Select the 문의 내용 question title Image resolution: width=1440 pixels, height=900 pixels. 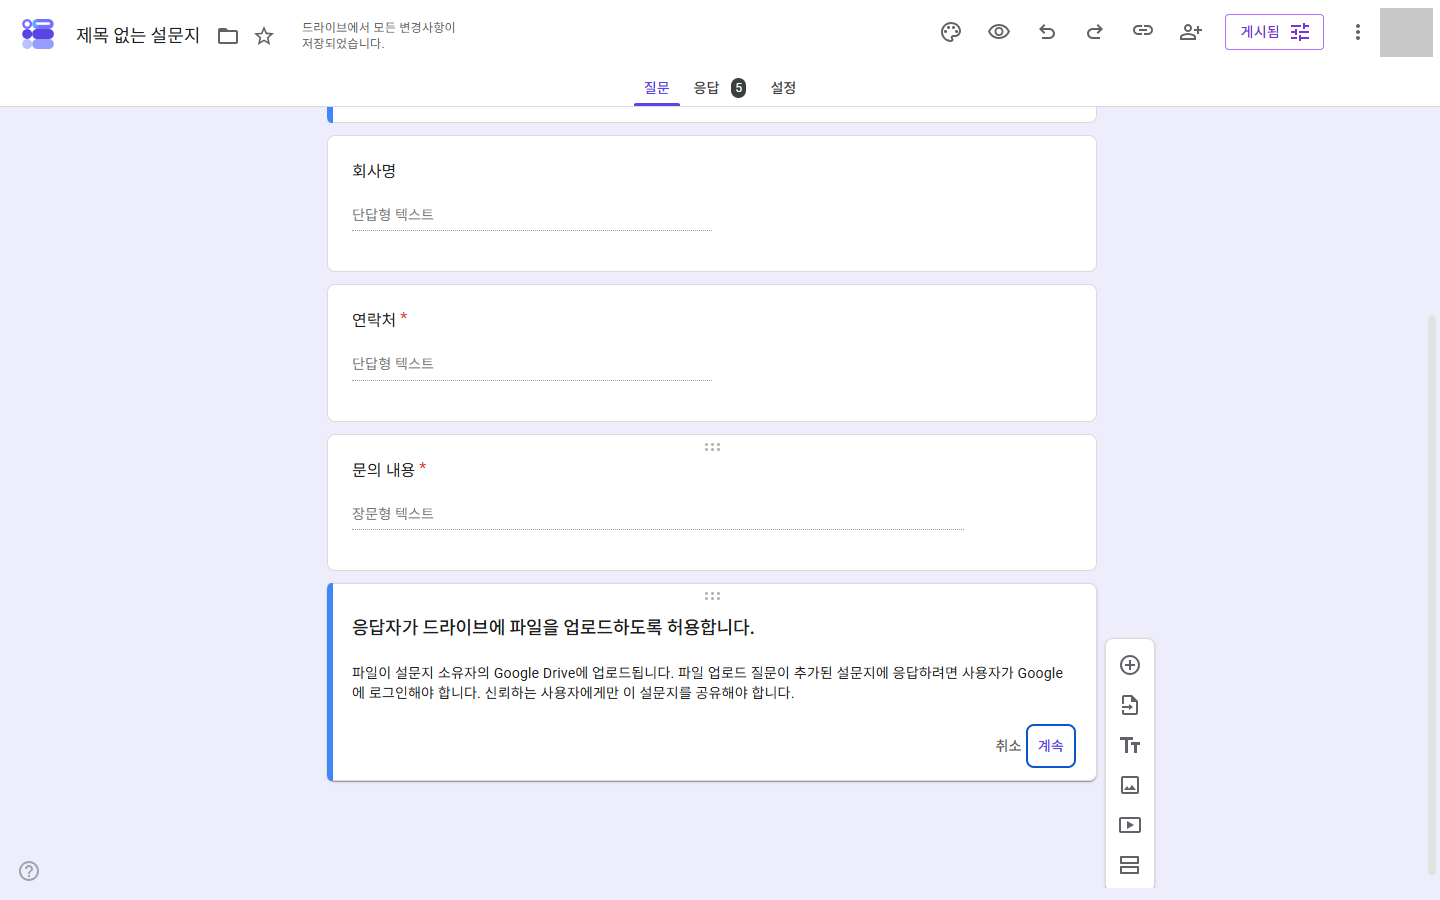[383, 470]
